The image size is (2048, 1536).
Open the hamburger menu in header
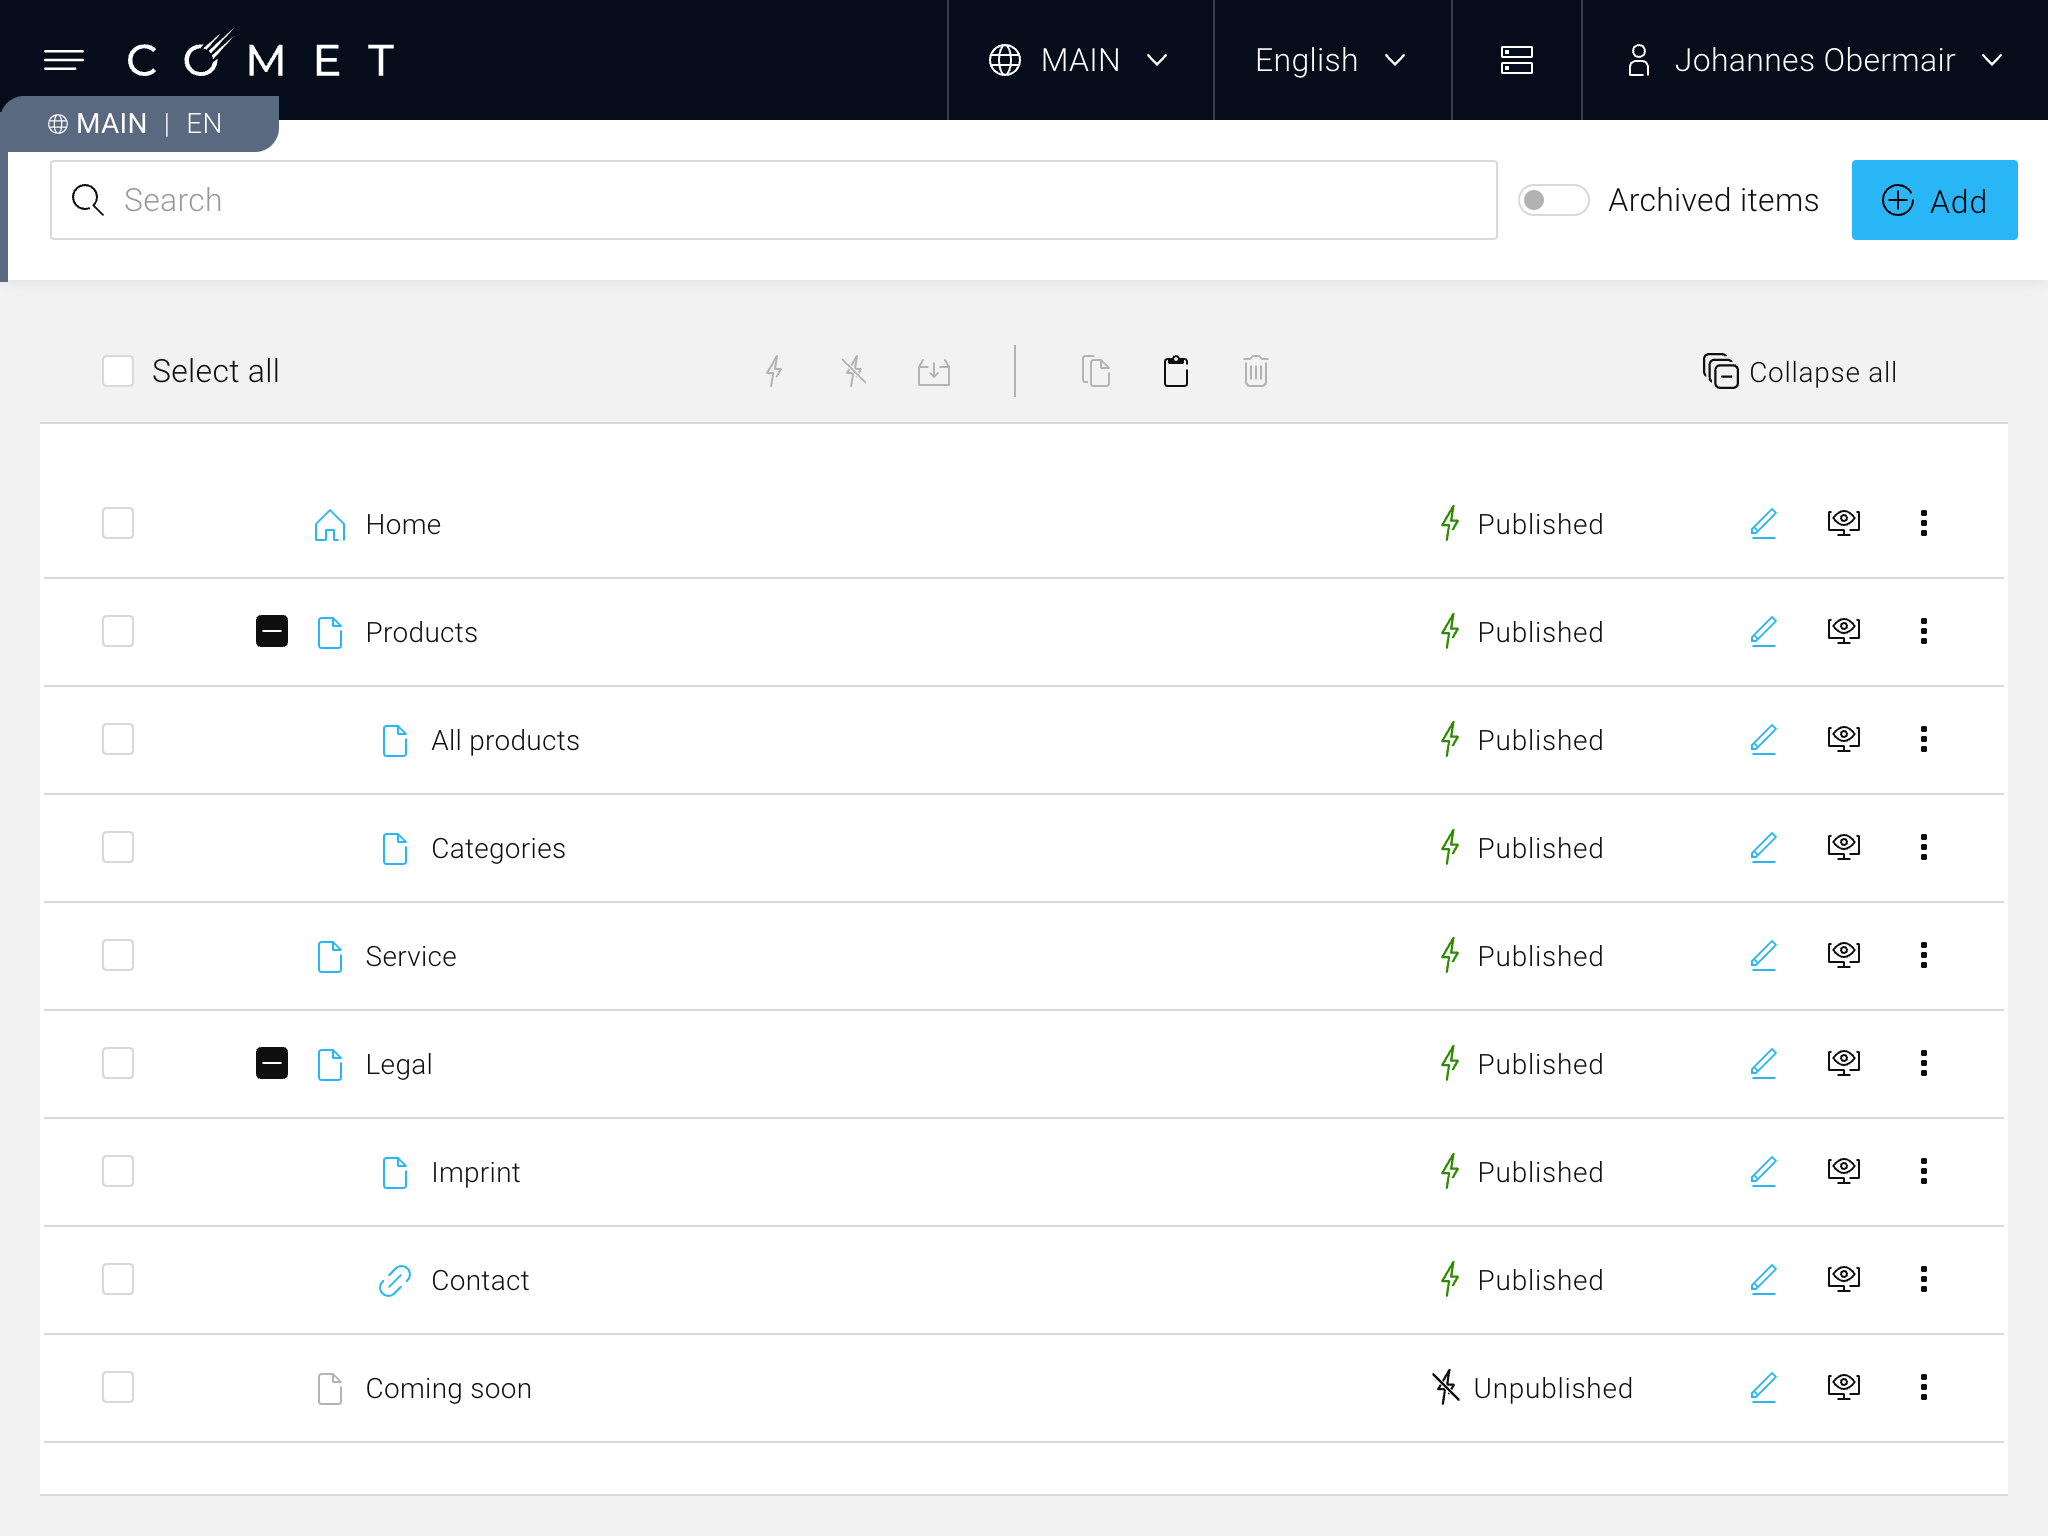64,60
